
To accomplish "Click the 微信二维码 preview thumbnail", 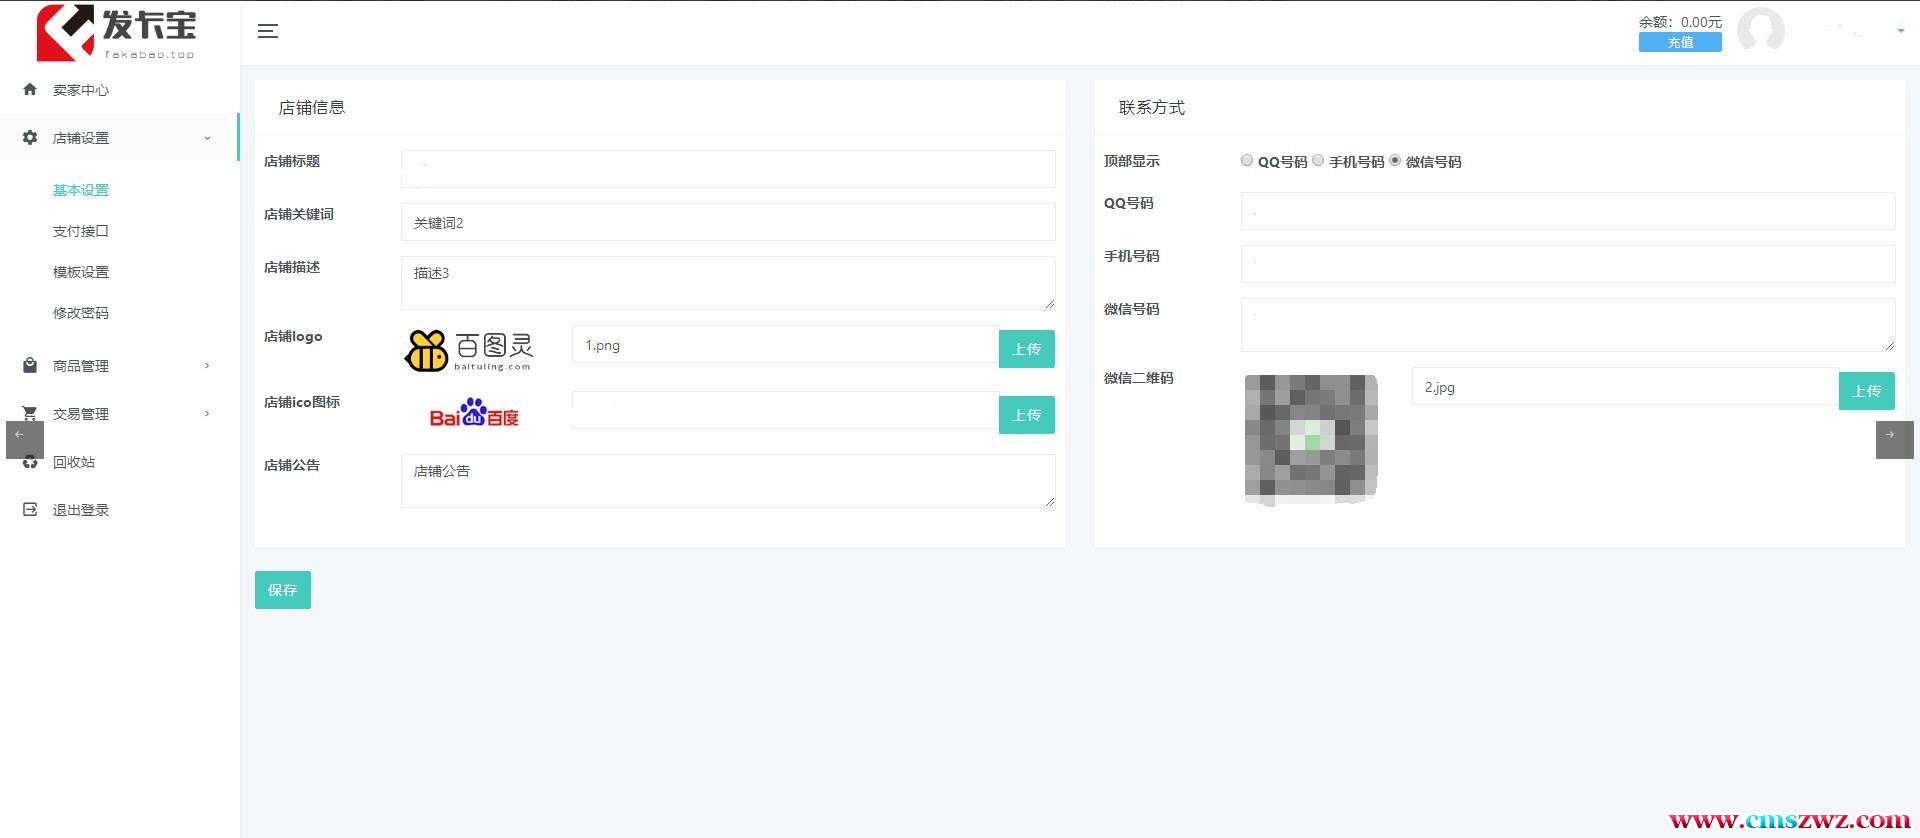I will 1311,437.
